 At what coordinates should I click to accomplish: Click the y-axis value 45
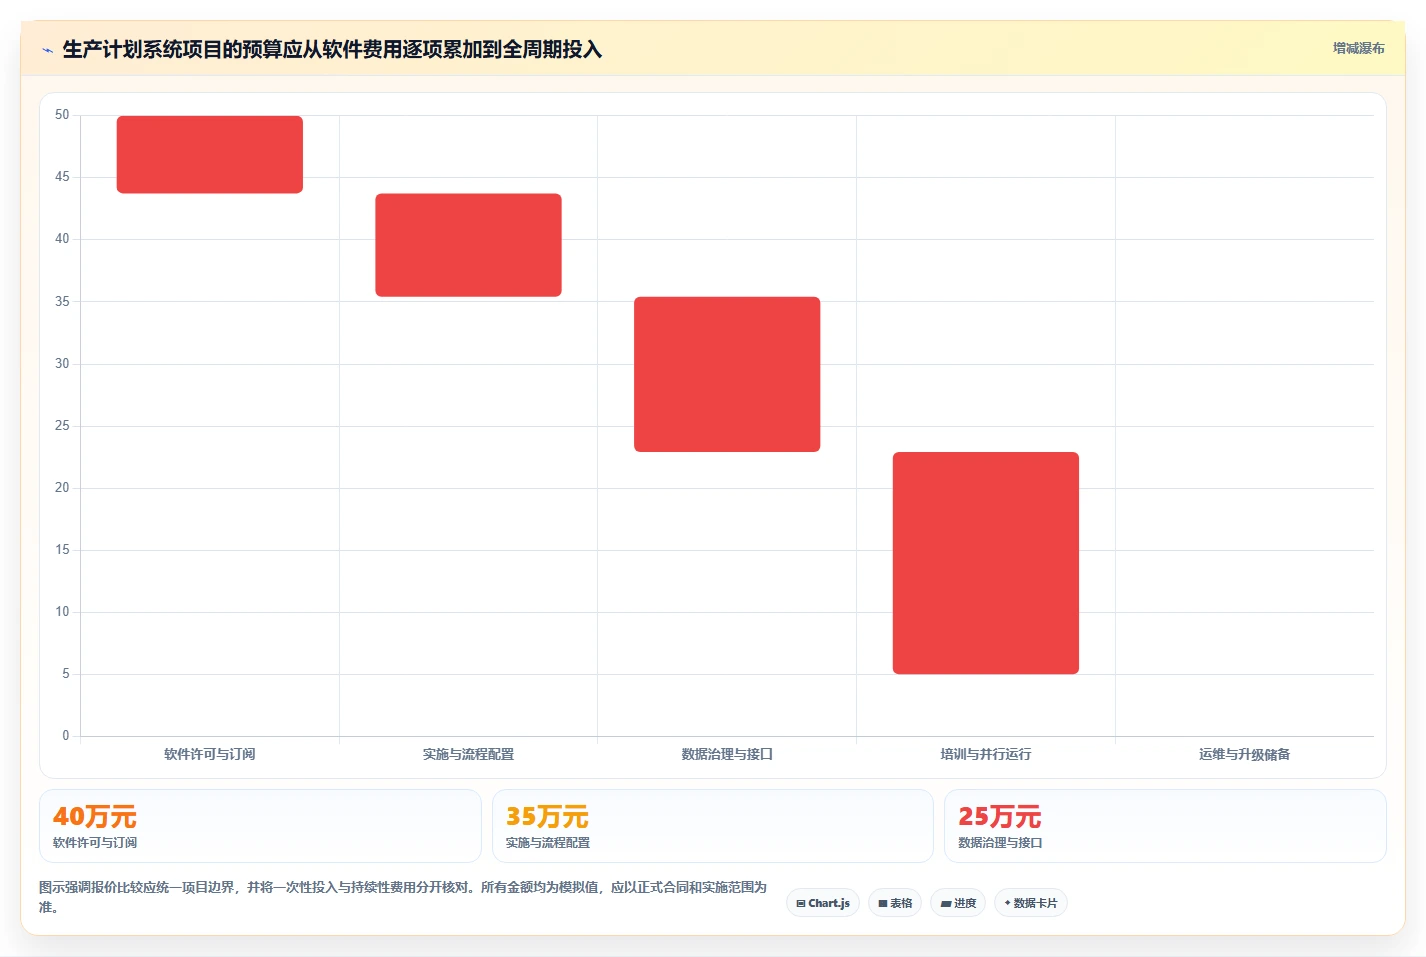[x=62, y=177]
